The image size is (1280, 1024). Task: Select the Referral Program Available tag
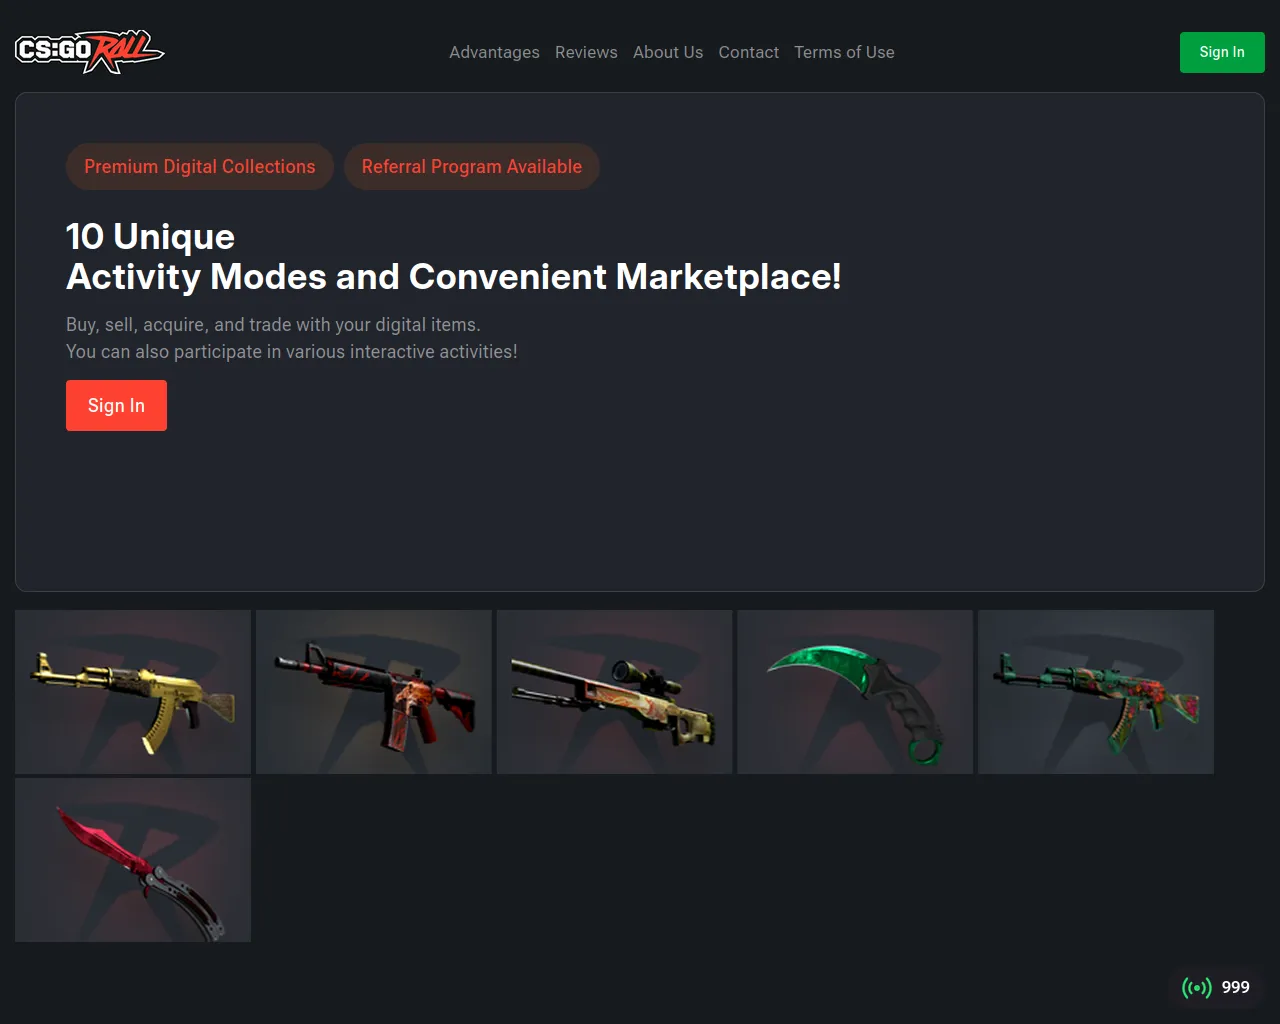[472, 166]
